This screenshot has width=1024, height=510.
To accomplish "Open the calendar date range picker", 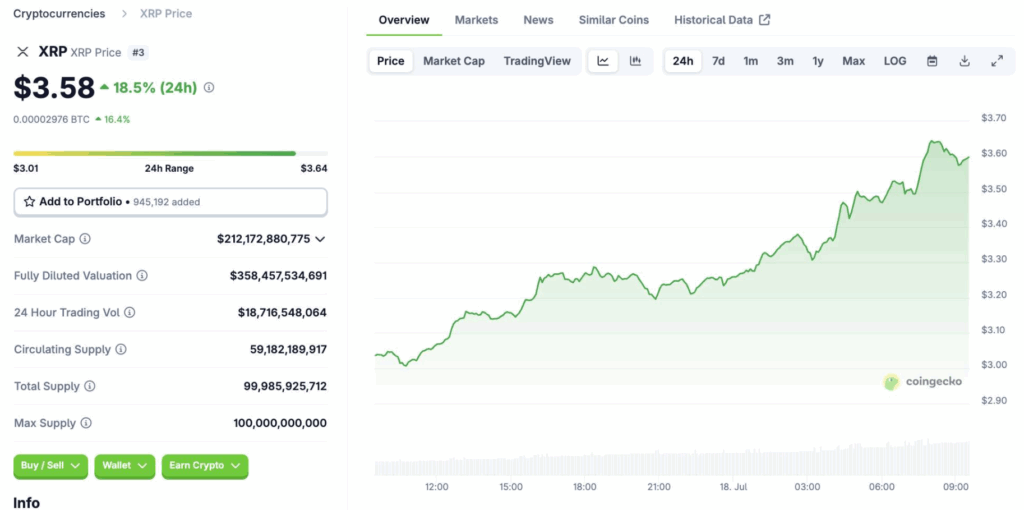I will (933, 61).
